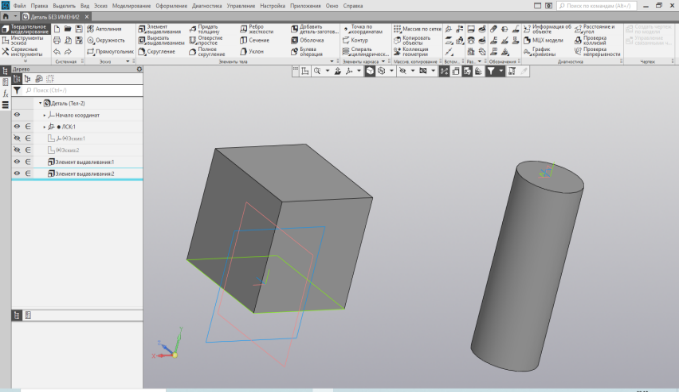Open the Правка menu
This screenshot has height=392, width=679.
39,6
